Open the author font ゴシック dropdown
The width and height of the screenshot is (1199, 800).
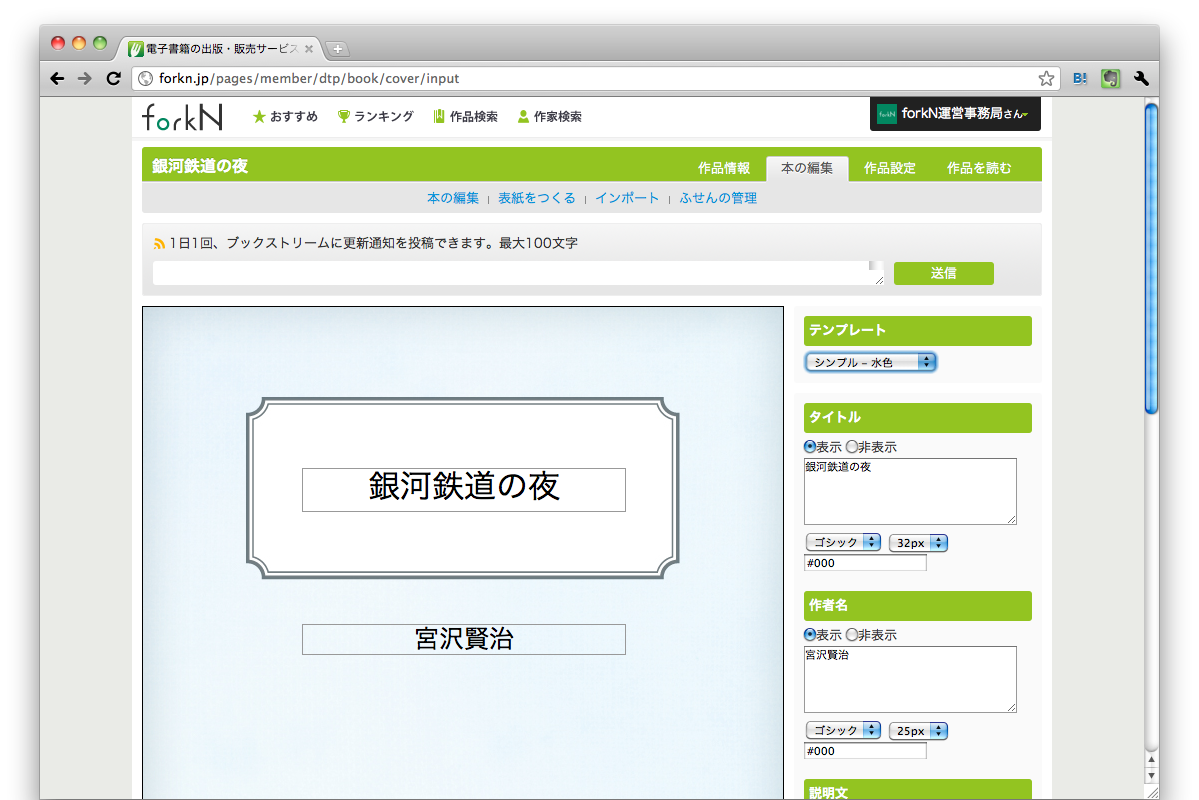click(x=843, y=731)
